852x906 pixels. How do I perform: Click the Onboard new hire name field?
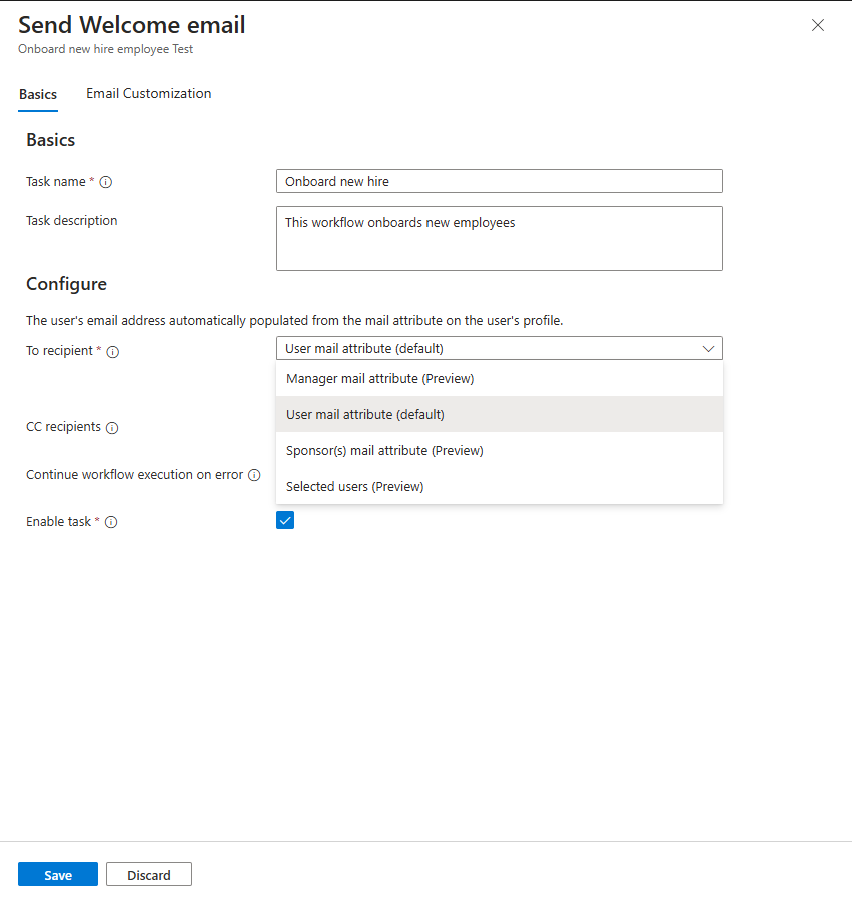click(499, 181)
